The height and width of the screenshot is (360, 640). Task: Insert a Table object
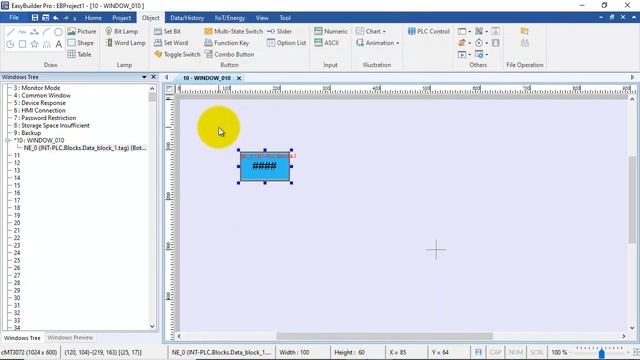(x=80, y=54)
